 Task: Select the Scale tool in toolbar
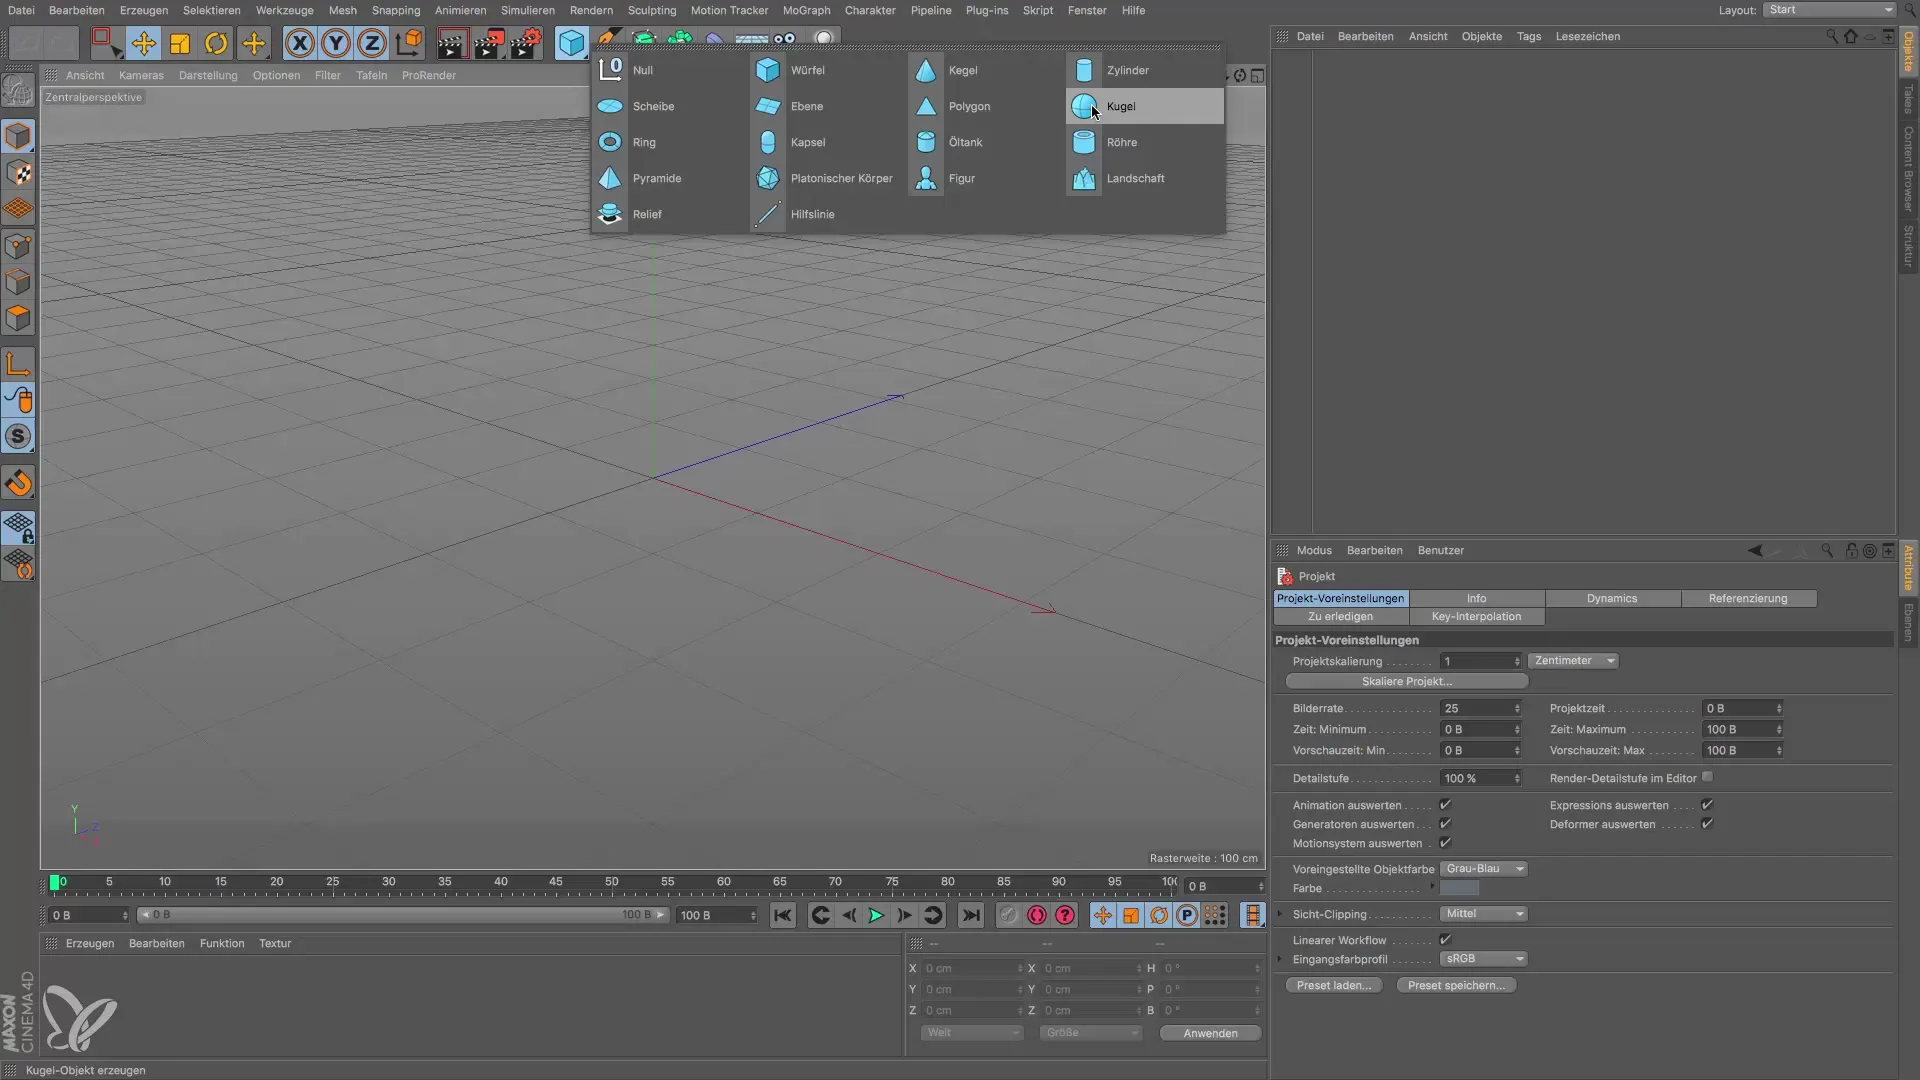click(x=180, y=43)
